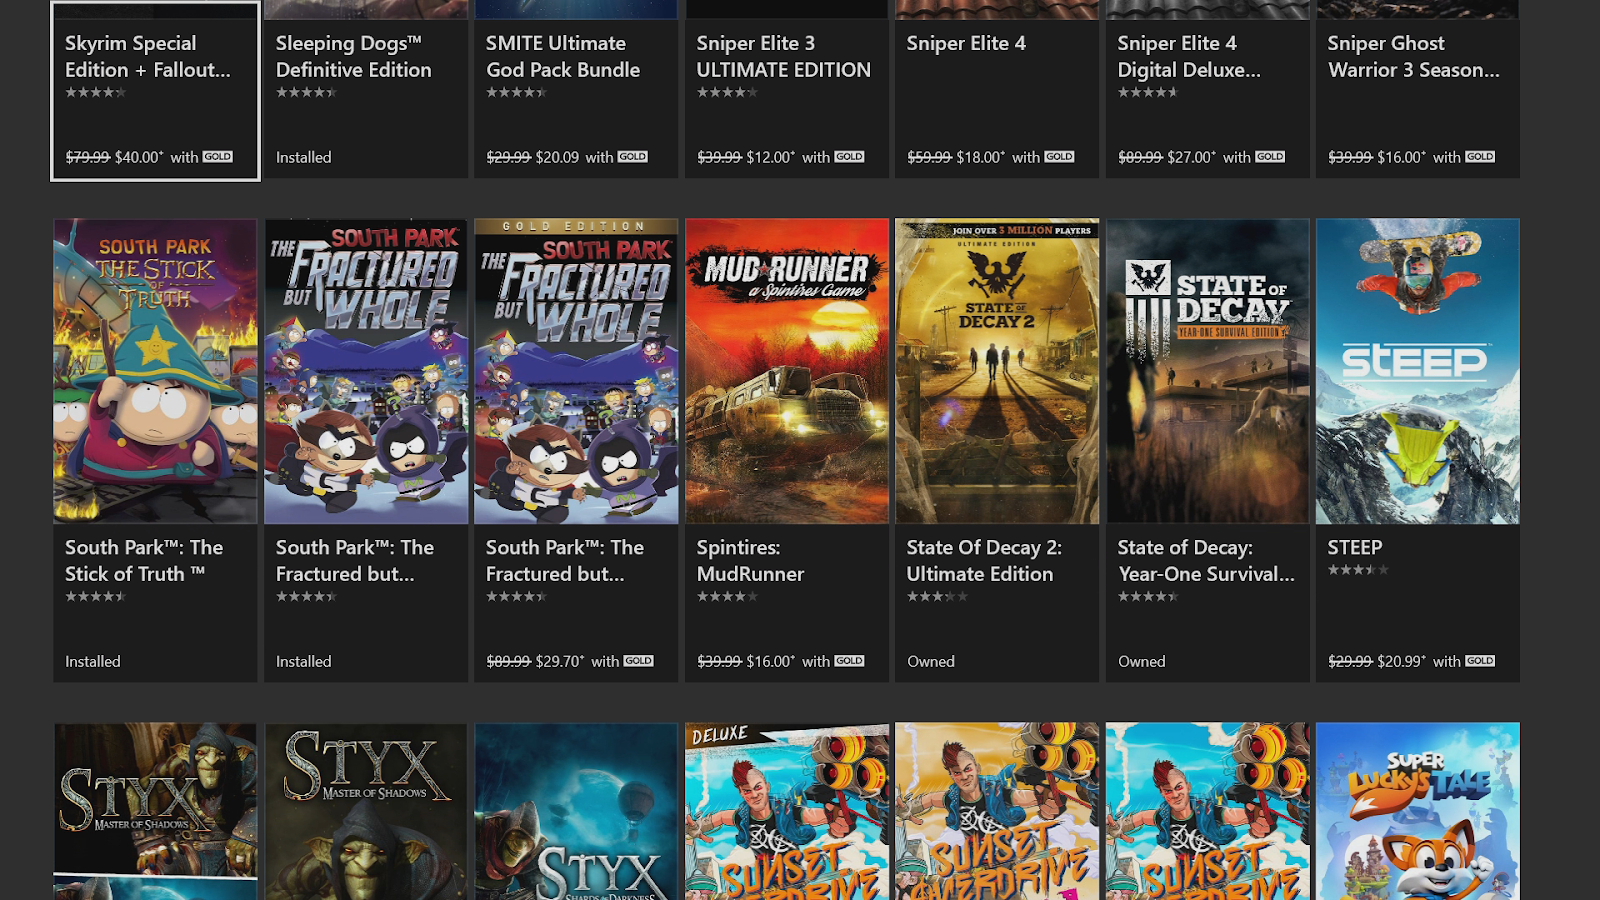Viewport: 1600px width, 900px height.
Task: Click "Installed" under Sleeping Dogs
Action: [304, 157]
